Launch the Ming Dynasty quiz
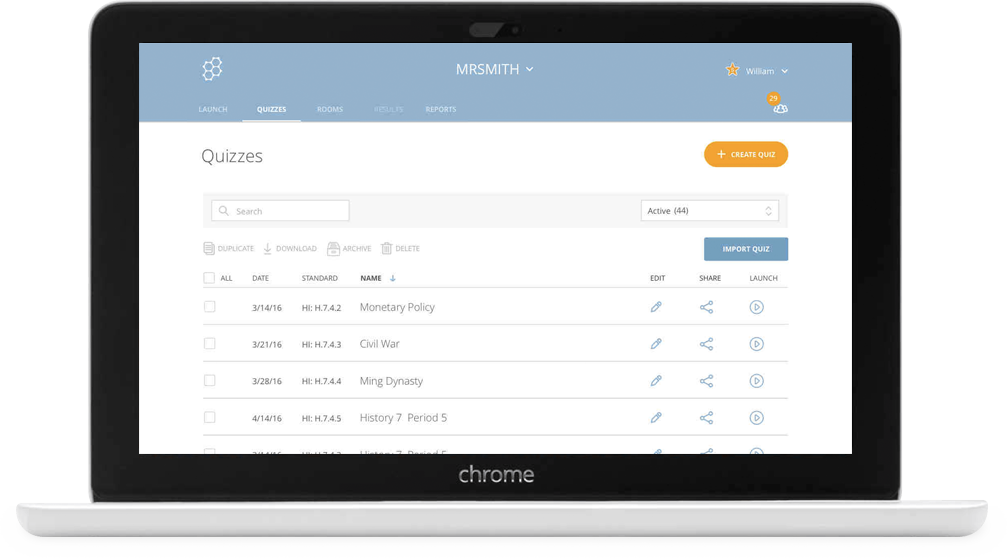Image resolution: width=1007 pixels, height=558 pixels. 756,381
